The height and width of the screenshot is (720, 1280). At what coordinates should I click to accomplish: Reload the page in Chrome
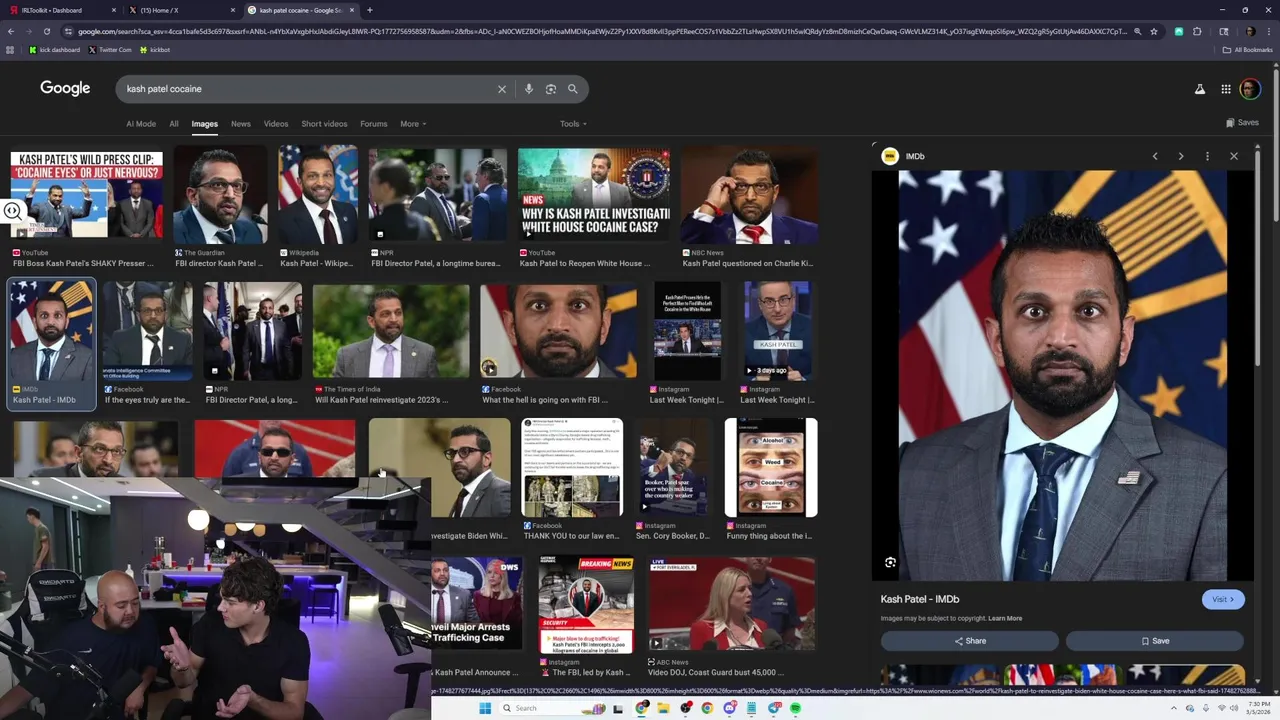(x=46, y=31)
